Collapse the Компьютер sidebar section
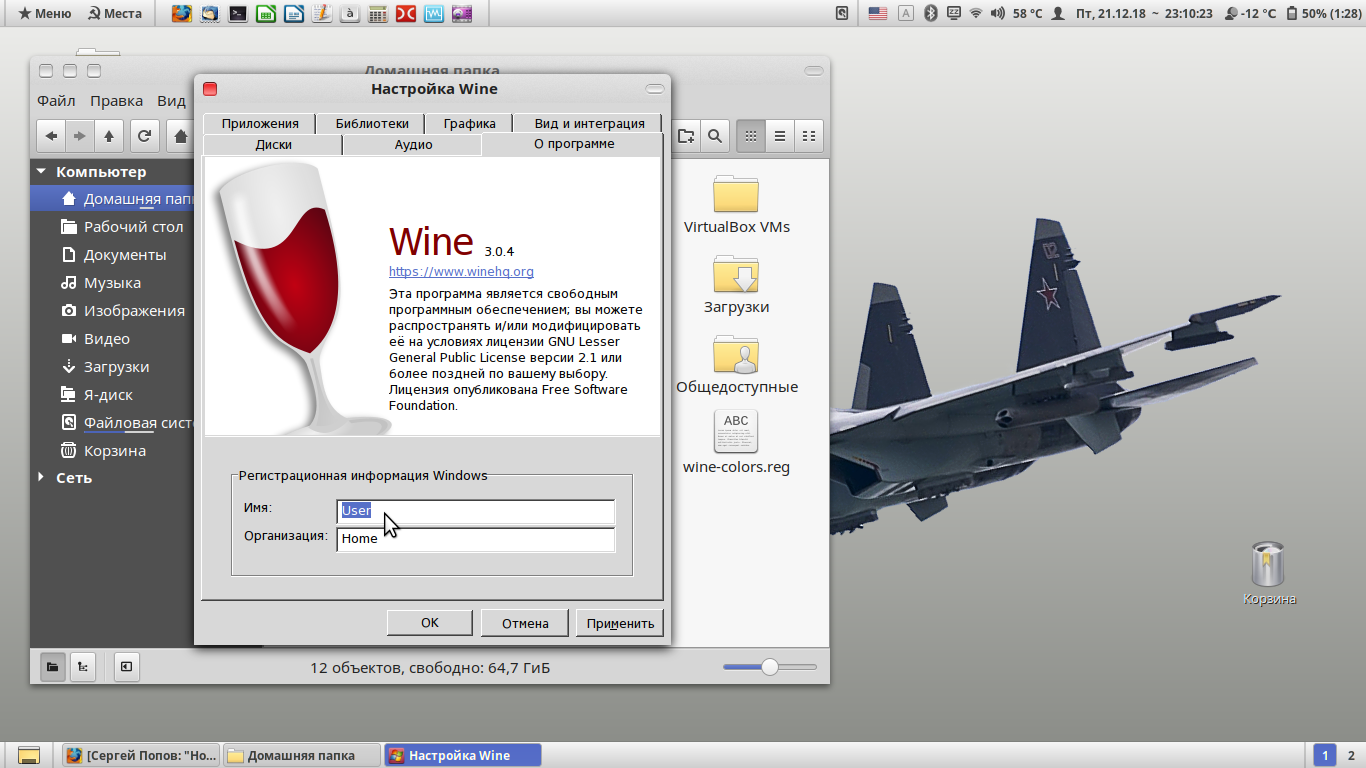Viewport: 1366px width, 768px height. pyautogui.click(x=41, y=172)
